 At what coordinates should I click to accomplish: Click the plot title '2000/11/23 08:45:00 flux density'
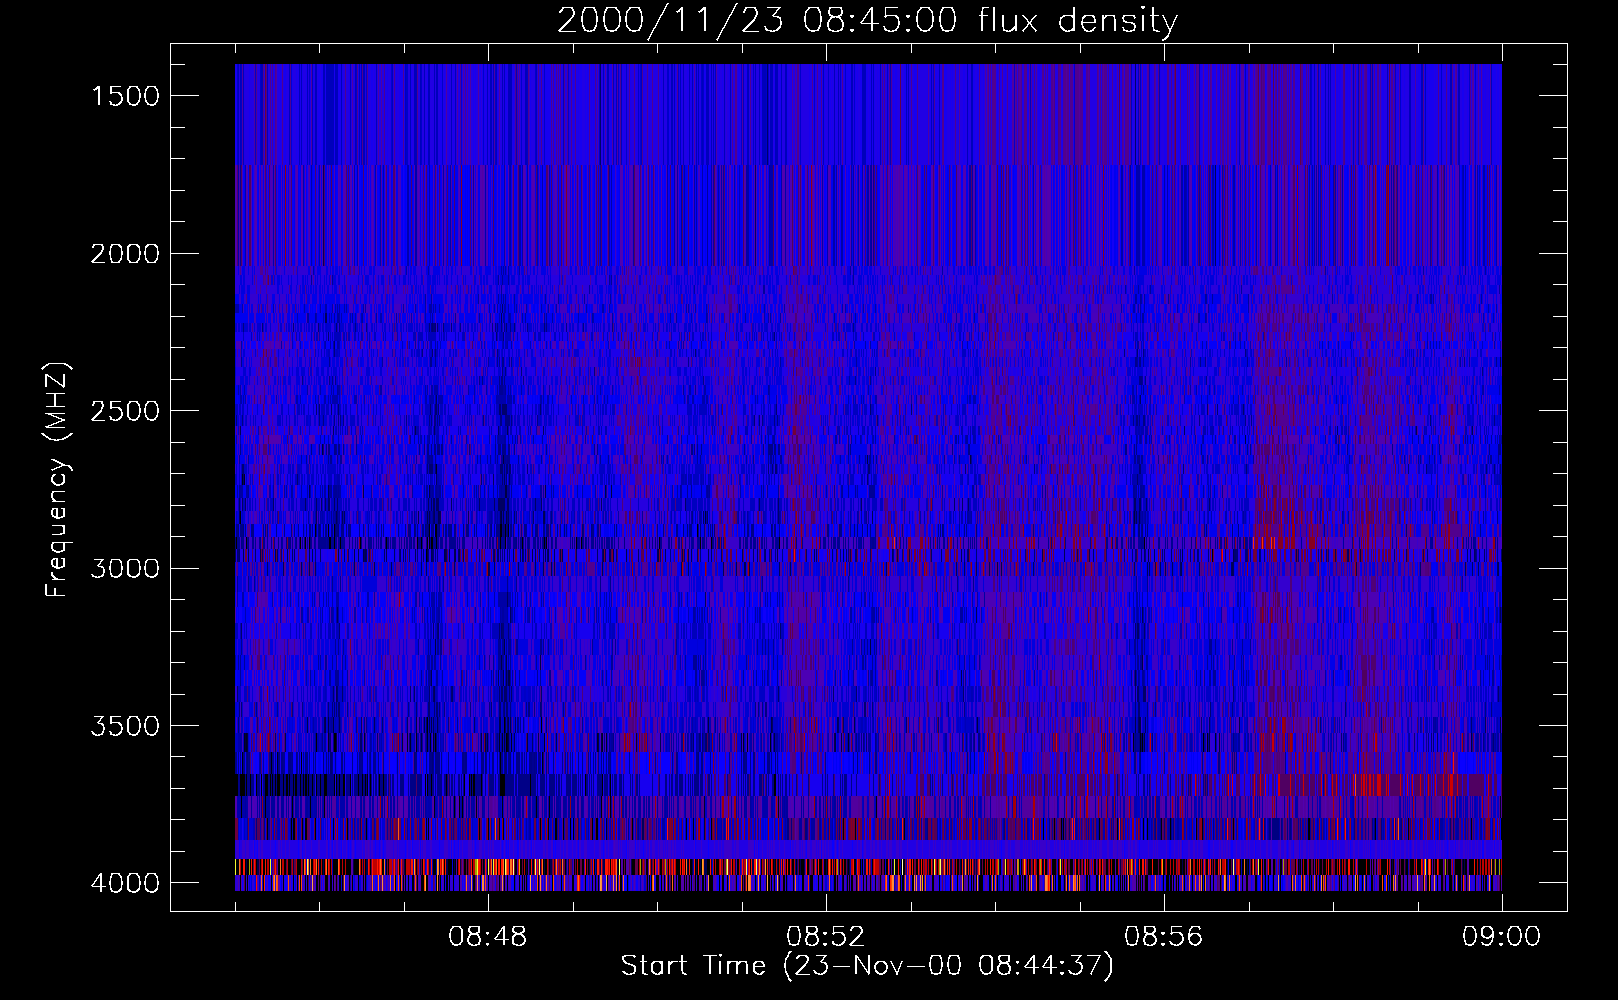point(867,21)
